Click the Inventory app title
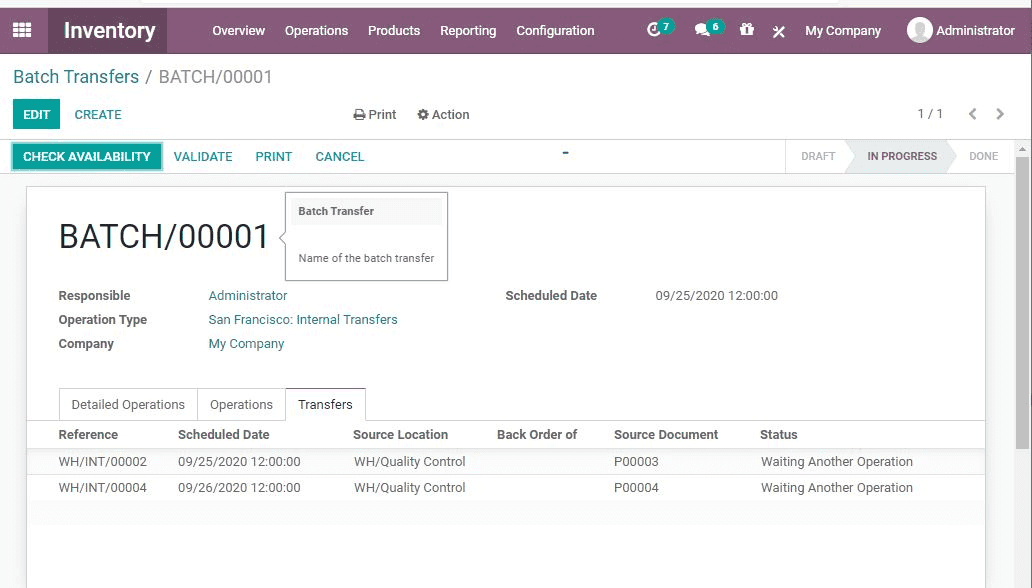The height and width of the screenshot is (588, 1032). coord(109,30)
